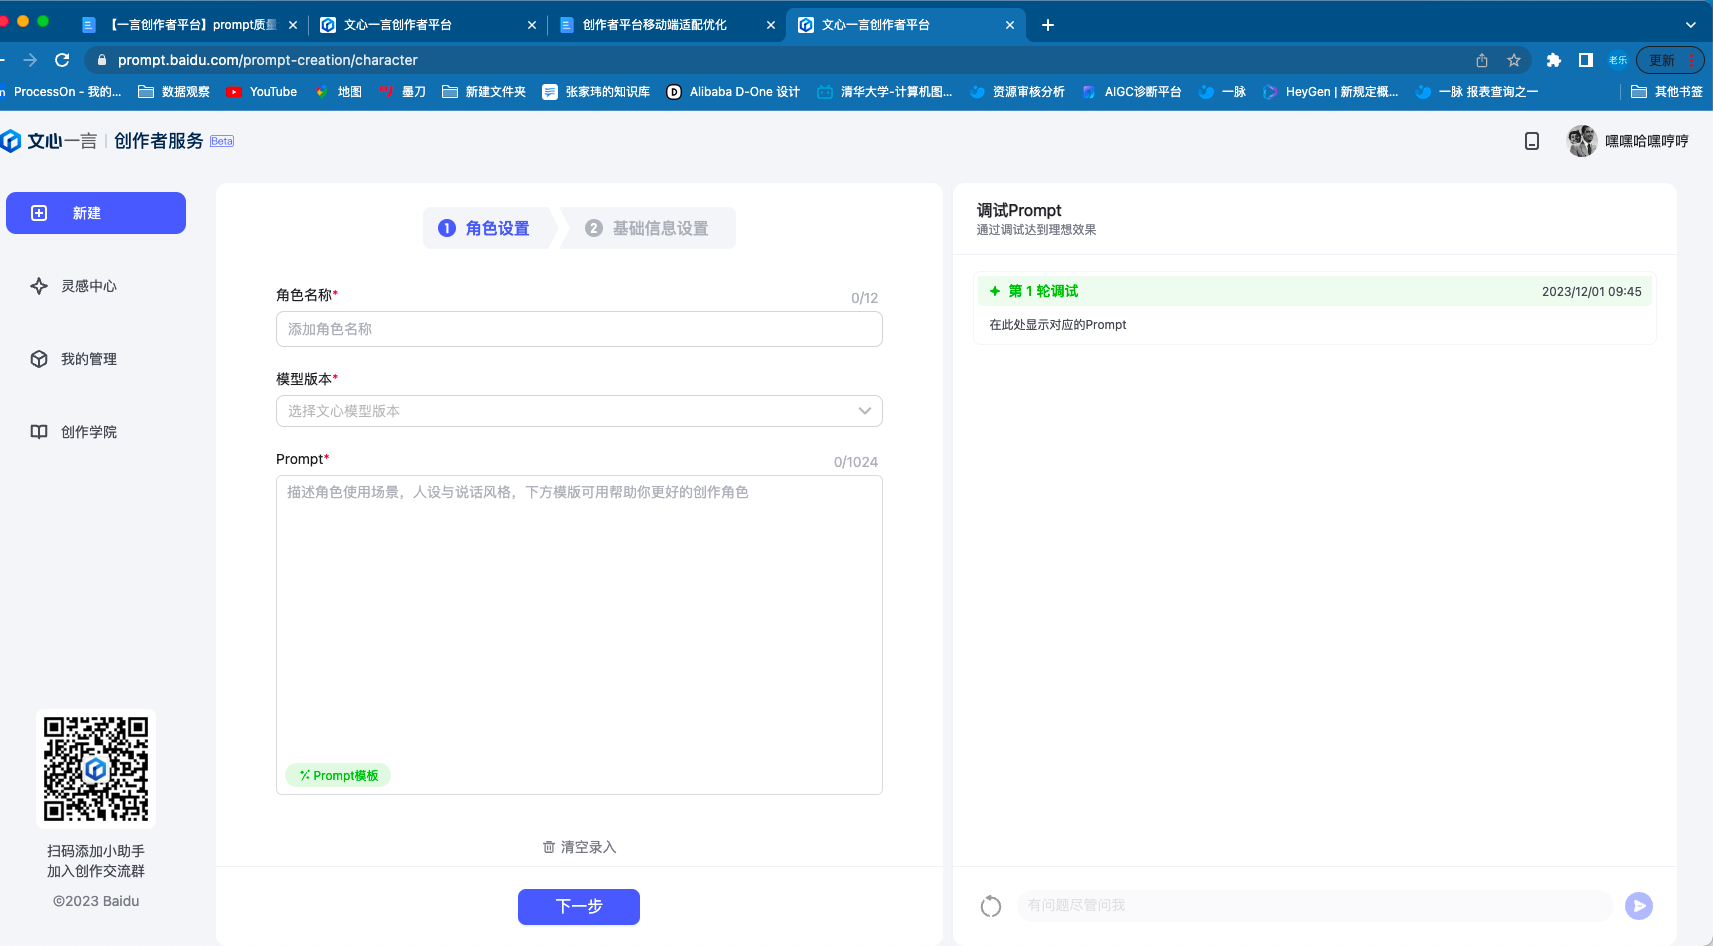This screenshot has height=946, width=1713.
Task: Open 我的管理 in the sidebar
Action: (88, 359)
